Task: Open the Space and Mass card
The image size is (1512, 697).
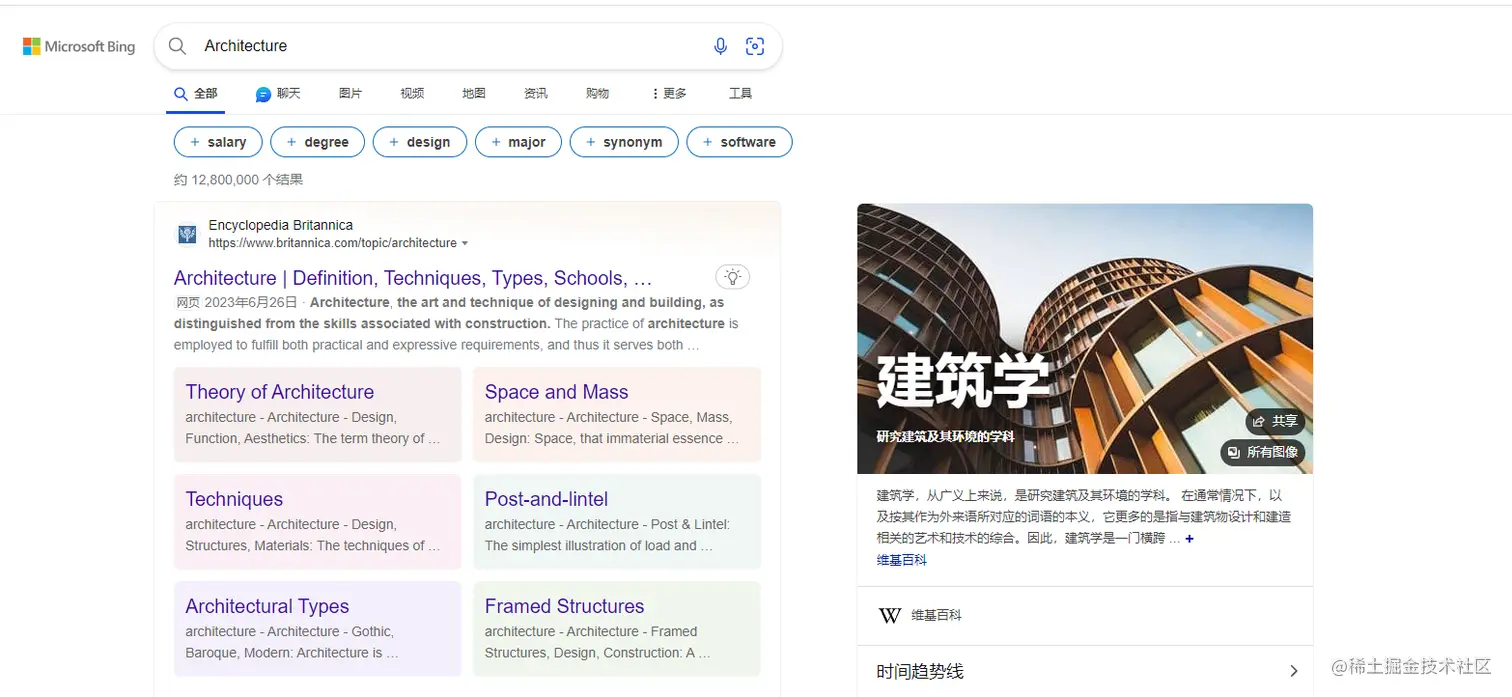Action: pos(617,414)
